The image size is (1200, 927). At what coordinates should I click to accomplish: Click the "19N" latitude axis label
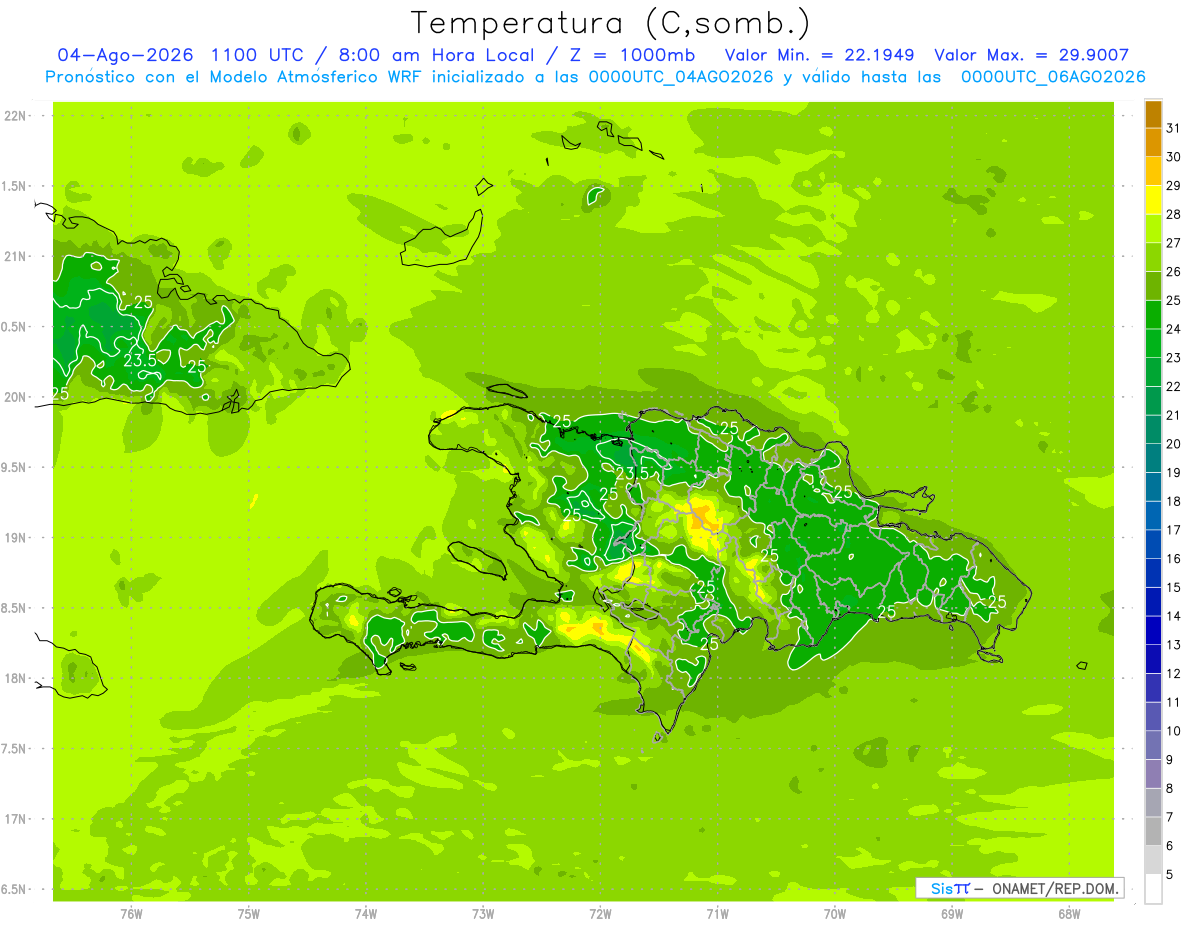(14, 538)
